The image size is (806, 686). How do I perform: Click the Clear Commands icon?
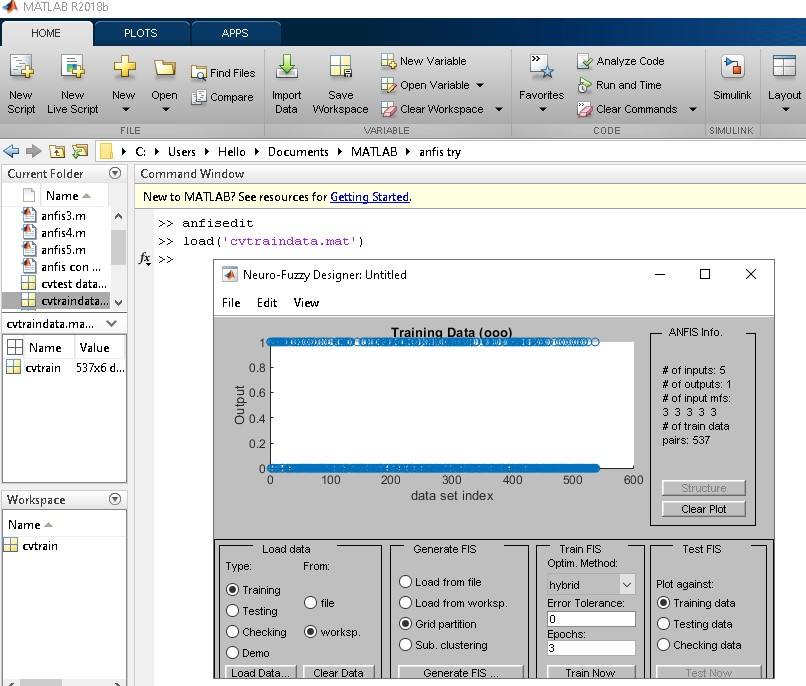584,109
